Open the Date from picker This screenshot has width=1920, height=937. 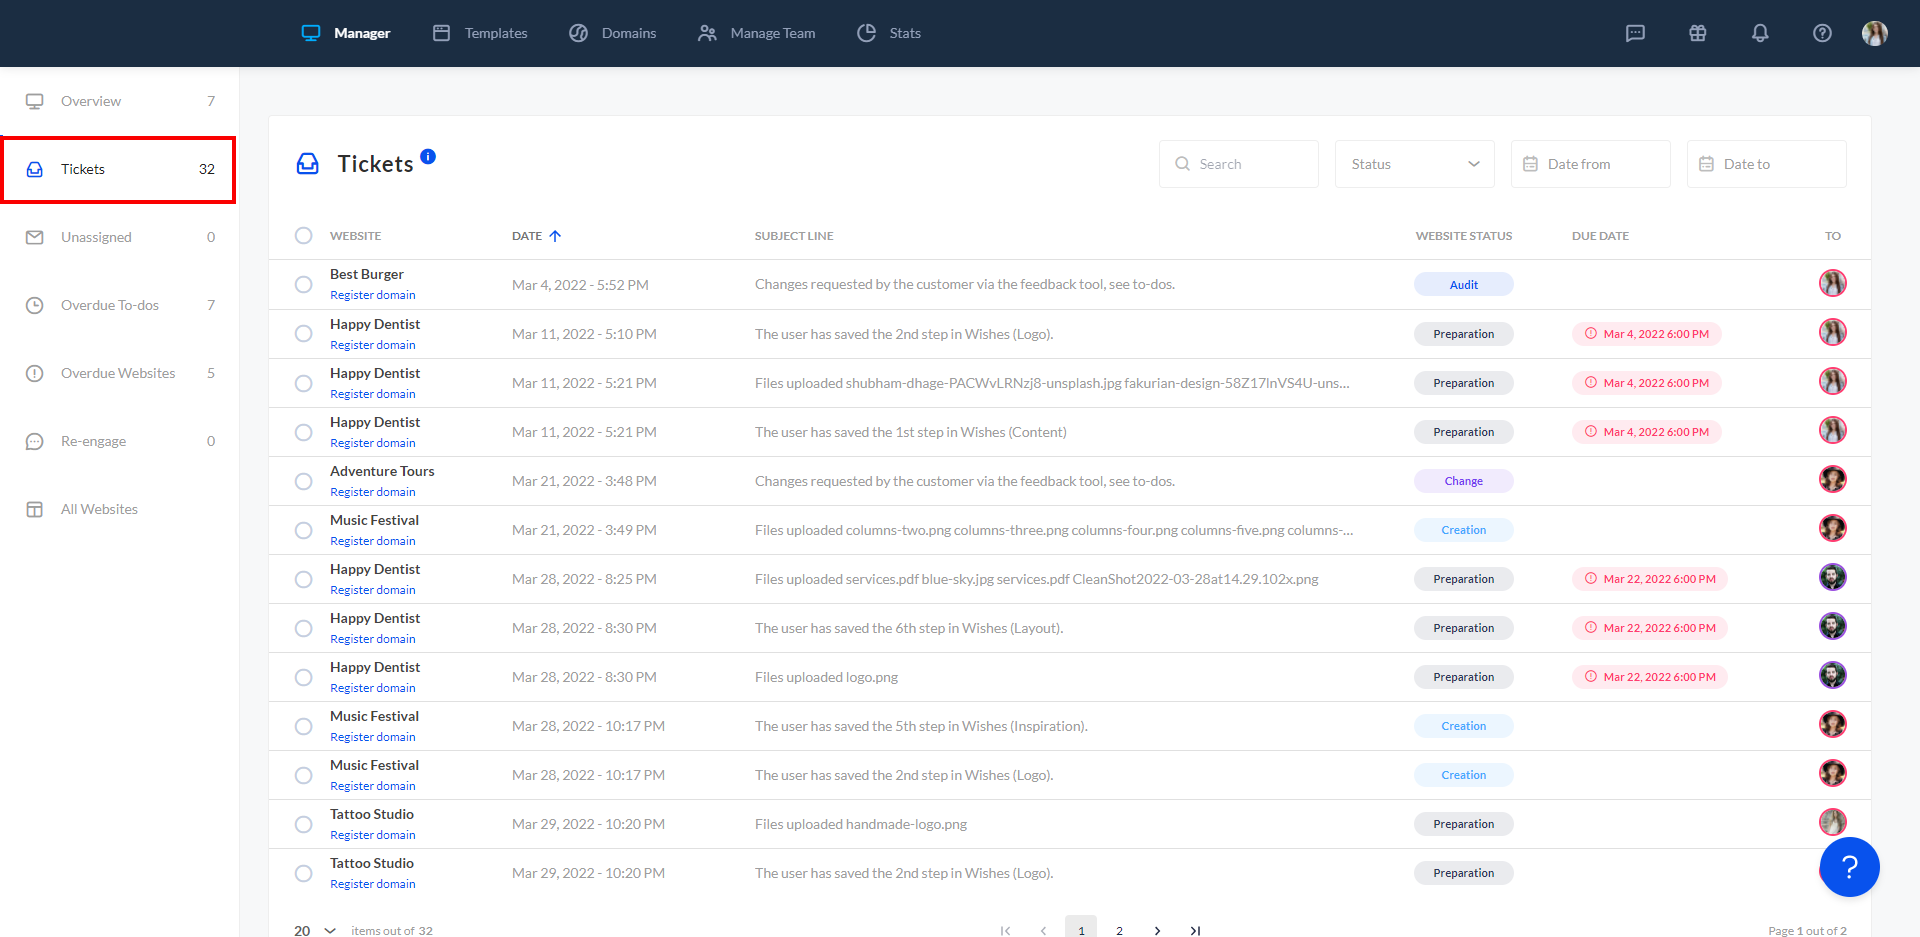tap(1590, 164)
